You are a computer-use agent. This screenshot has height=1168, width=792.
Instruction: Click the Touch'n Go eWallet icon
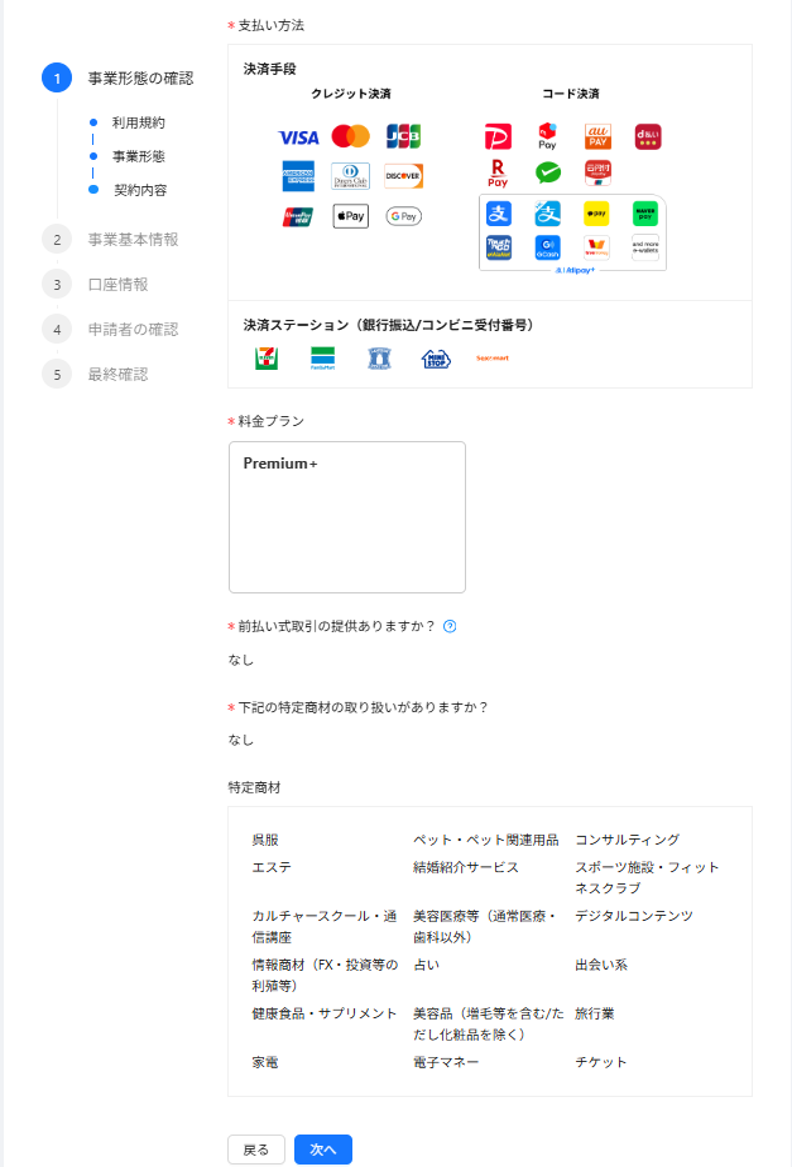coord(498,247)
